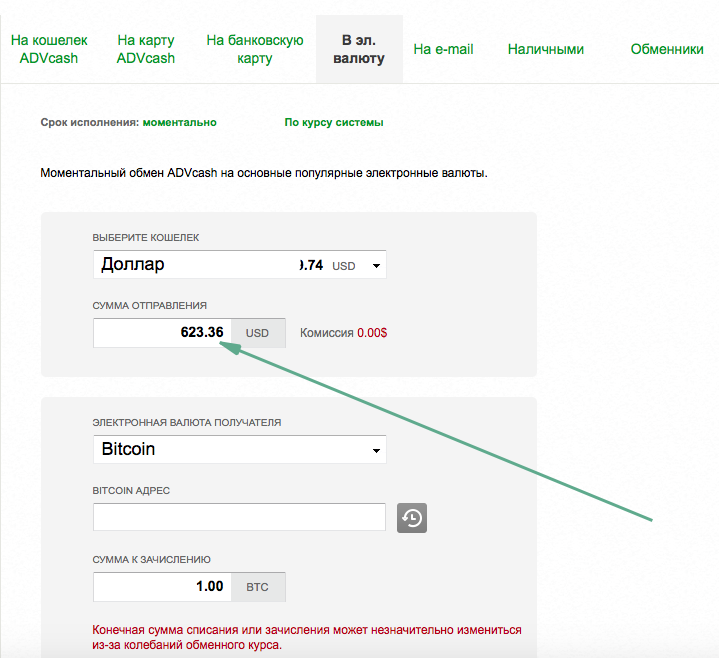
Task: Switch to the 'Обменники' tab
Action: [667, 49]
